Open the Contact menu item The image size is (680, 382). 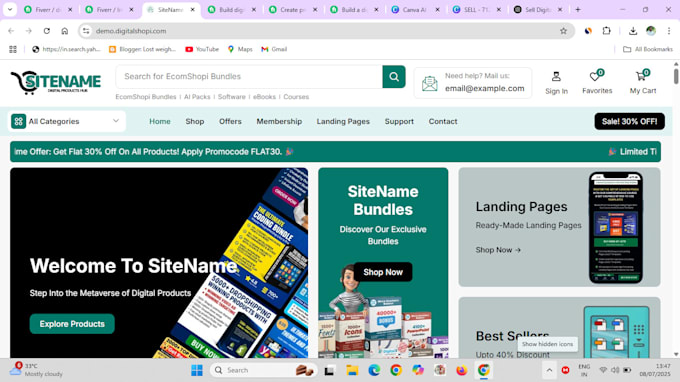pos(443,121)
